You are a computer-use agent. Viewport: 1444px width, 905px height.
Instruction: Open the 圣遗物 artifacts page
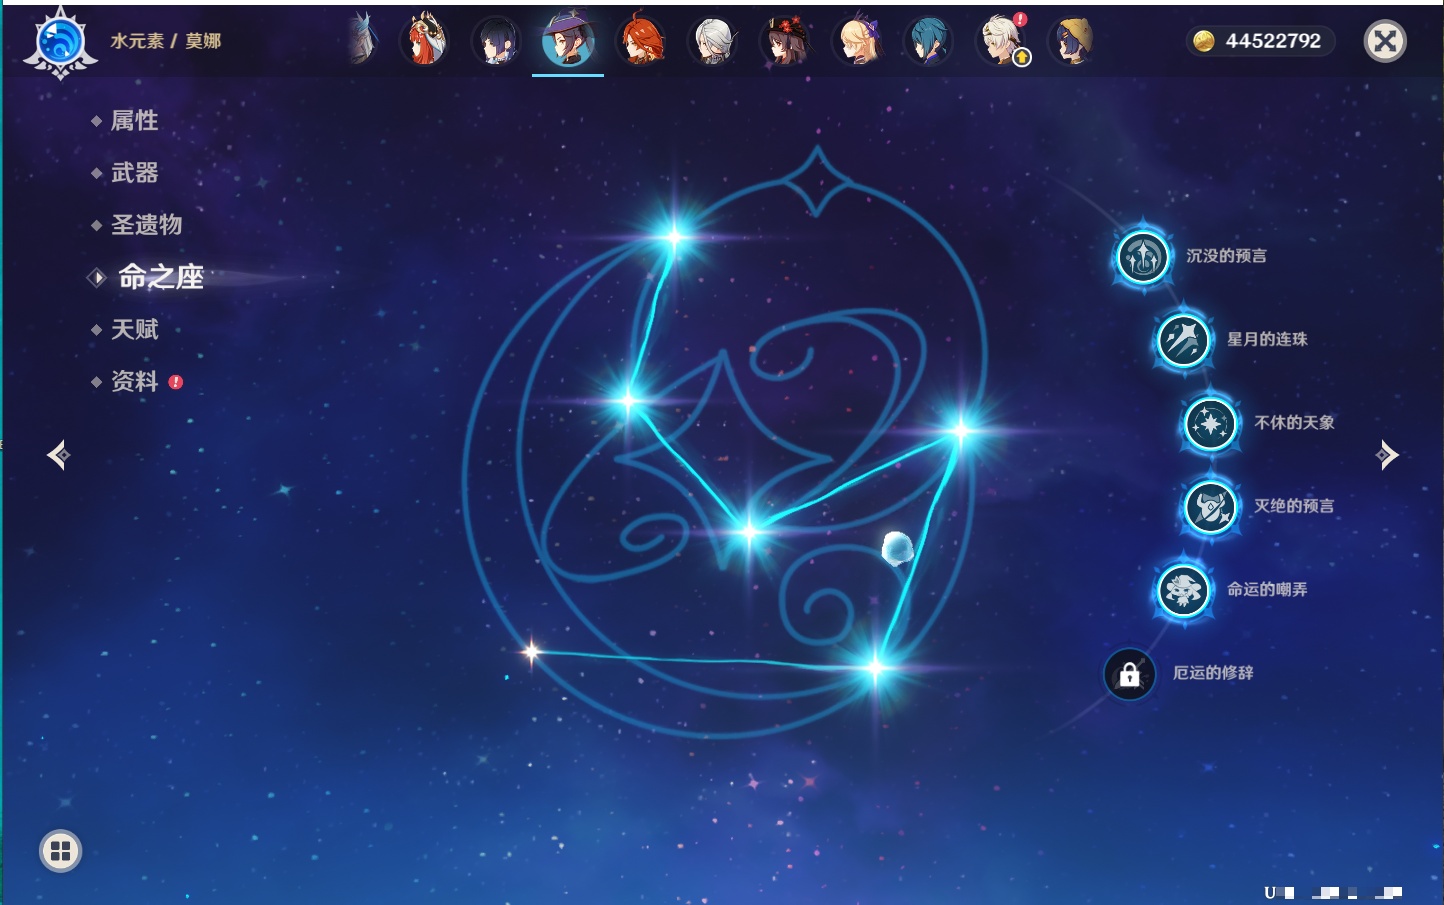(x=146, y=225)
